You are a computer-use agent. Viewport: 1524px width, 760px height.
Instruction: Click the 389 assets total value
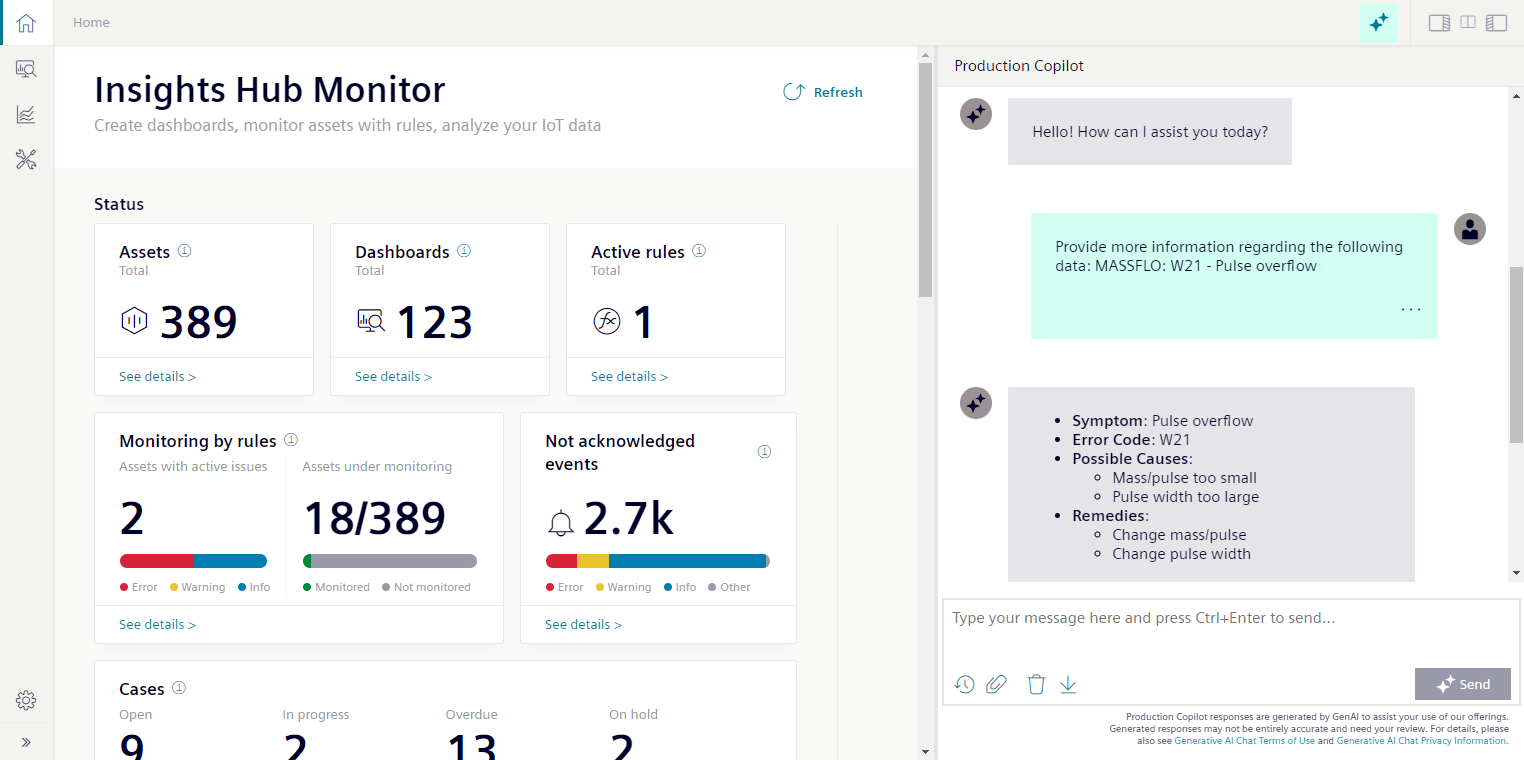(x=199, y=322)
